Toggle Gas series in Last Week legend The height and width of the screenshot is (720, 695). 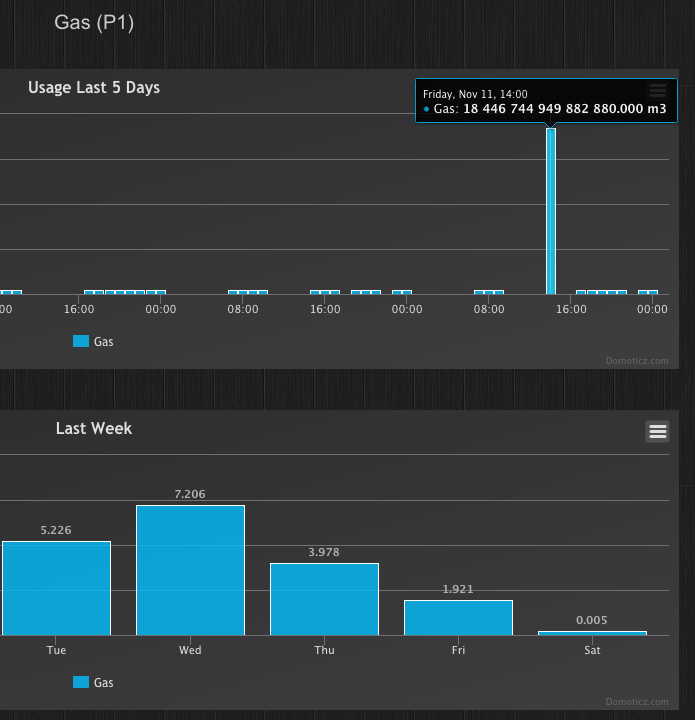tap(93, 682)
